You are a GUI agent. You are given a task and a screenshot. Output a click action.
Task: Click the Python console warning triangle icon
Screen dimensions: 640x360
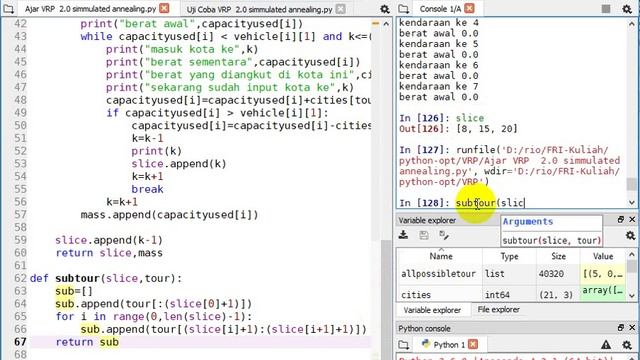(606, 345)
